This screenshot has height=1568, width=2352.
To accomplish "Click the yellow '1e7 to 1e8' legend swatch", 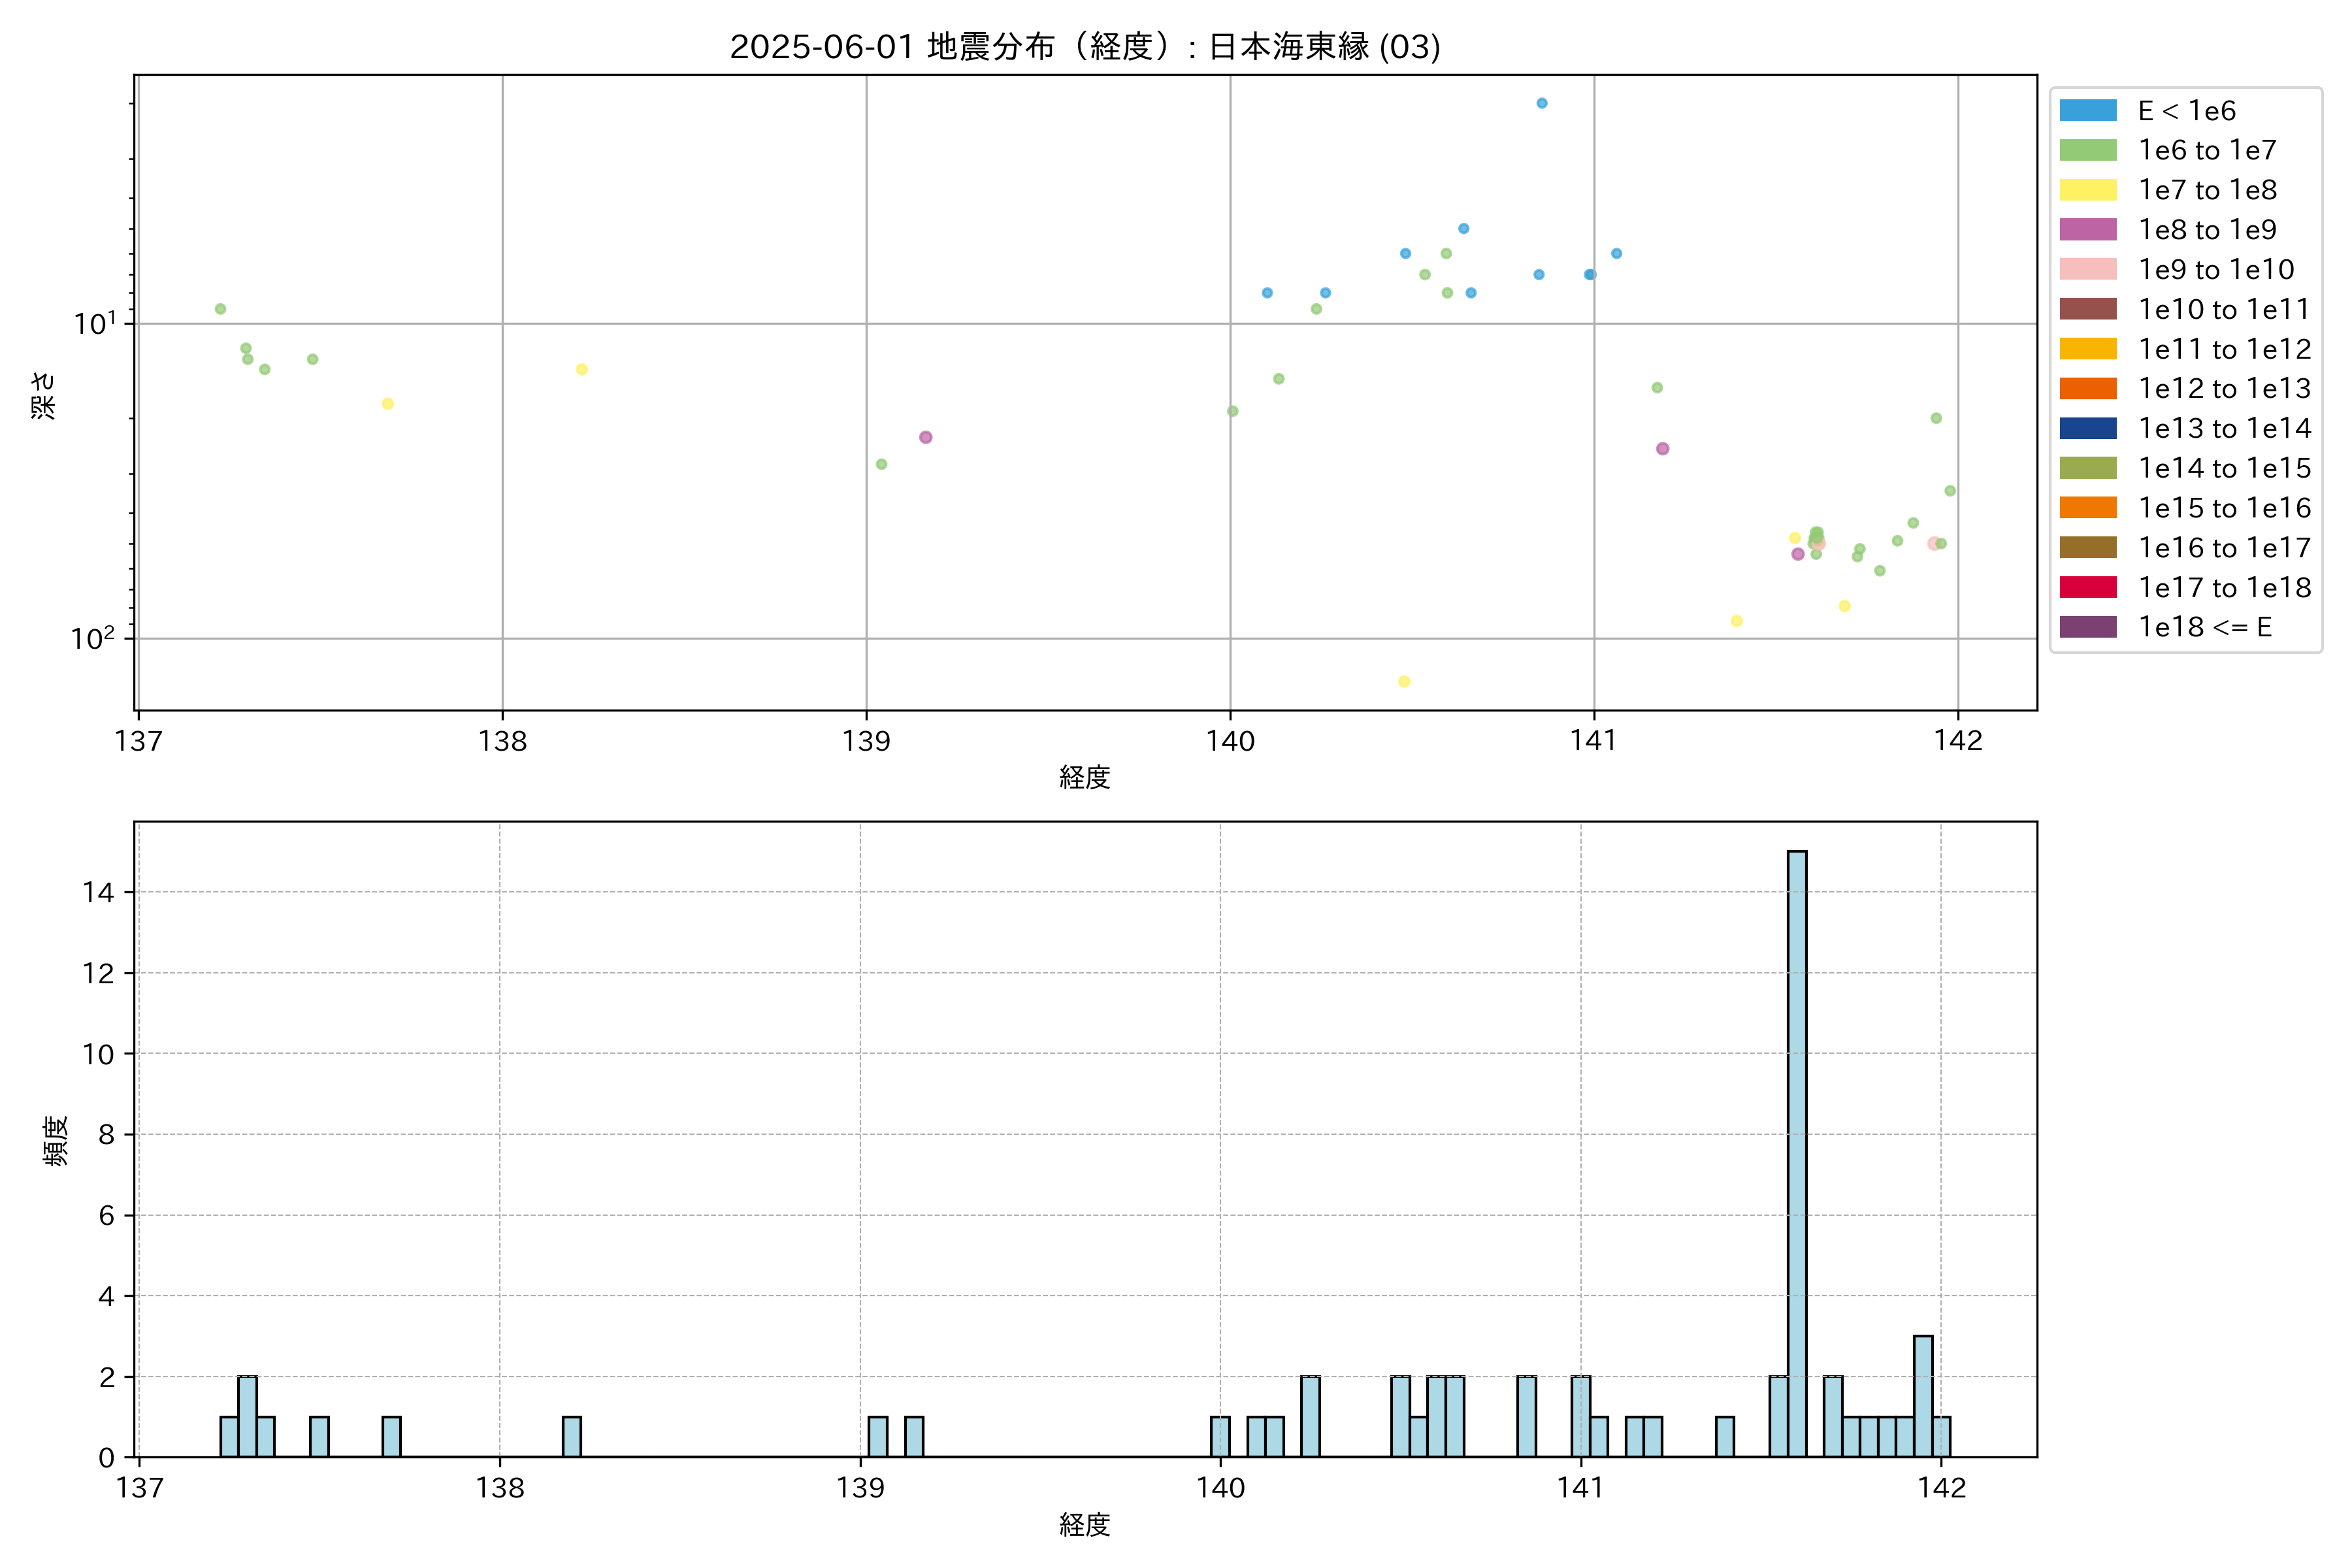I will click(2087, 190).
